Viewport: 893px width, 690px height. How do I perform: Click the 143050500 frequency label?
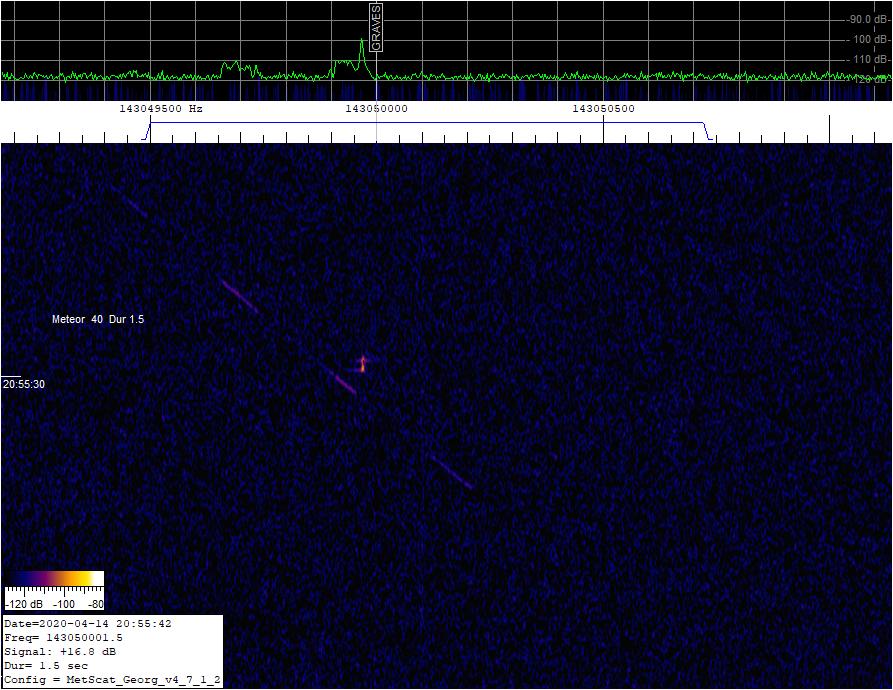tap(603, 108)
